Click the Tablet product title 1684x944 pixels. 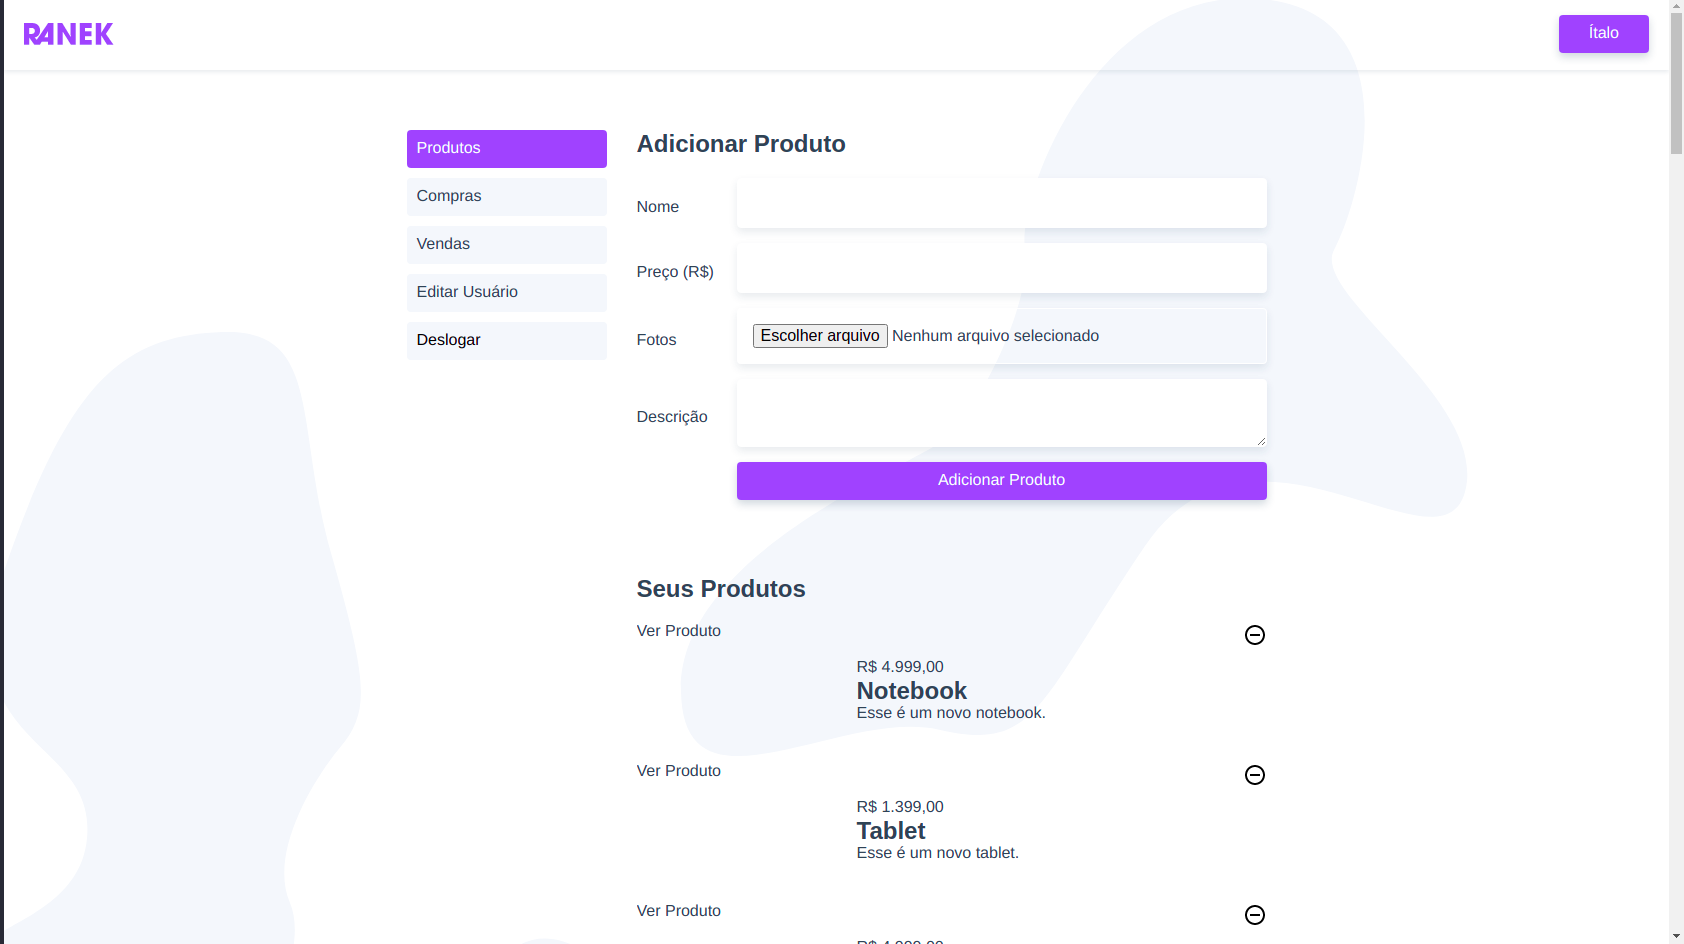(891, 831)
